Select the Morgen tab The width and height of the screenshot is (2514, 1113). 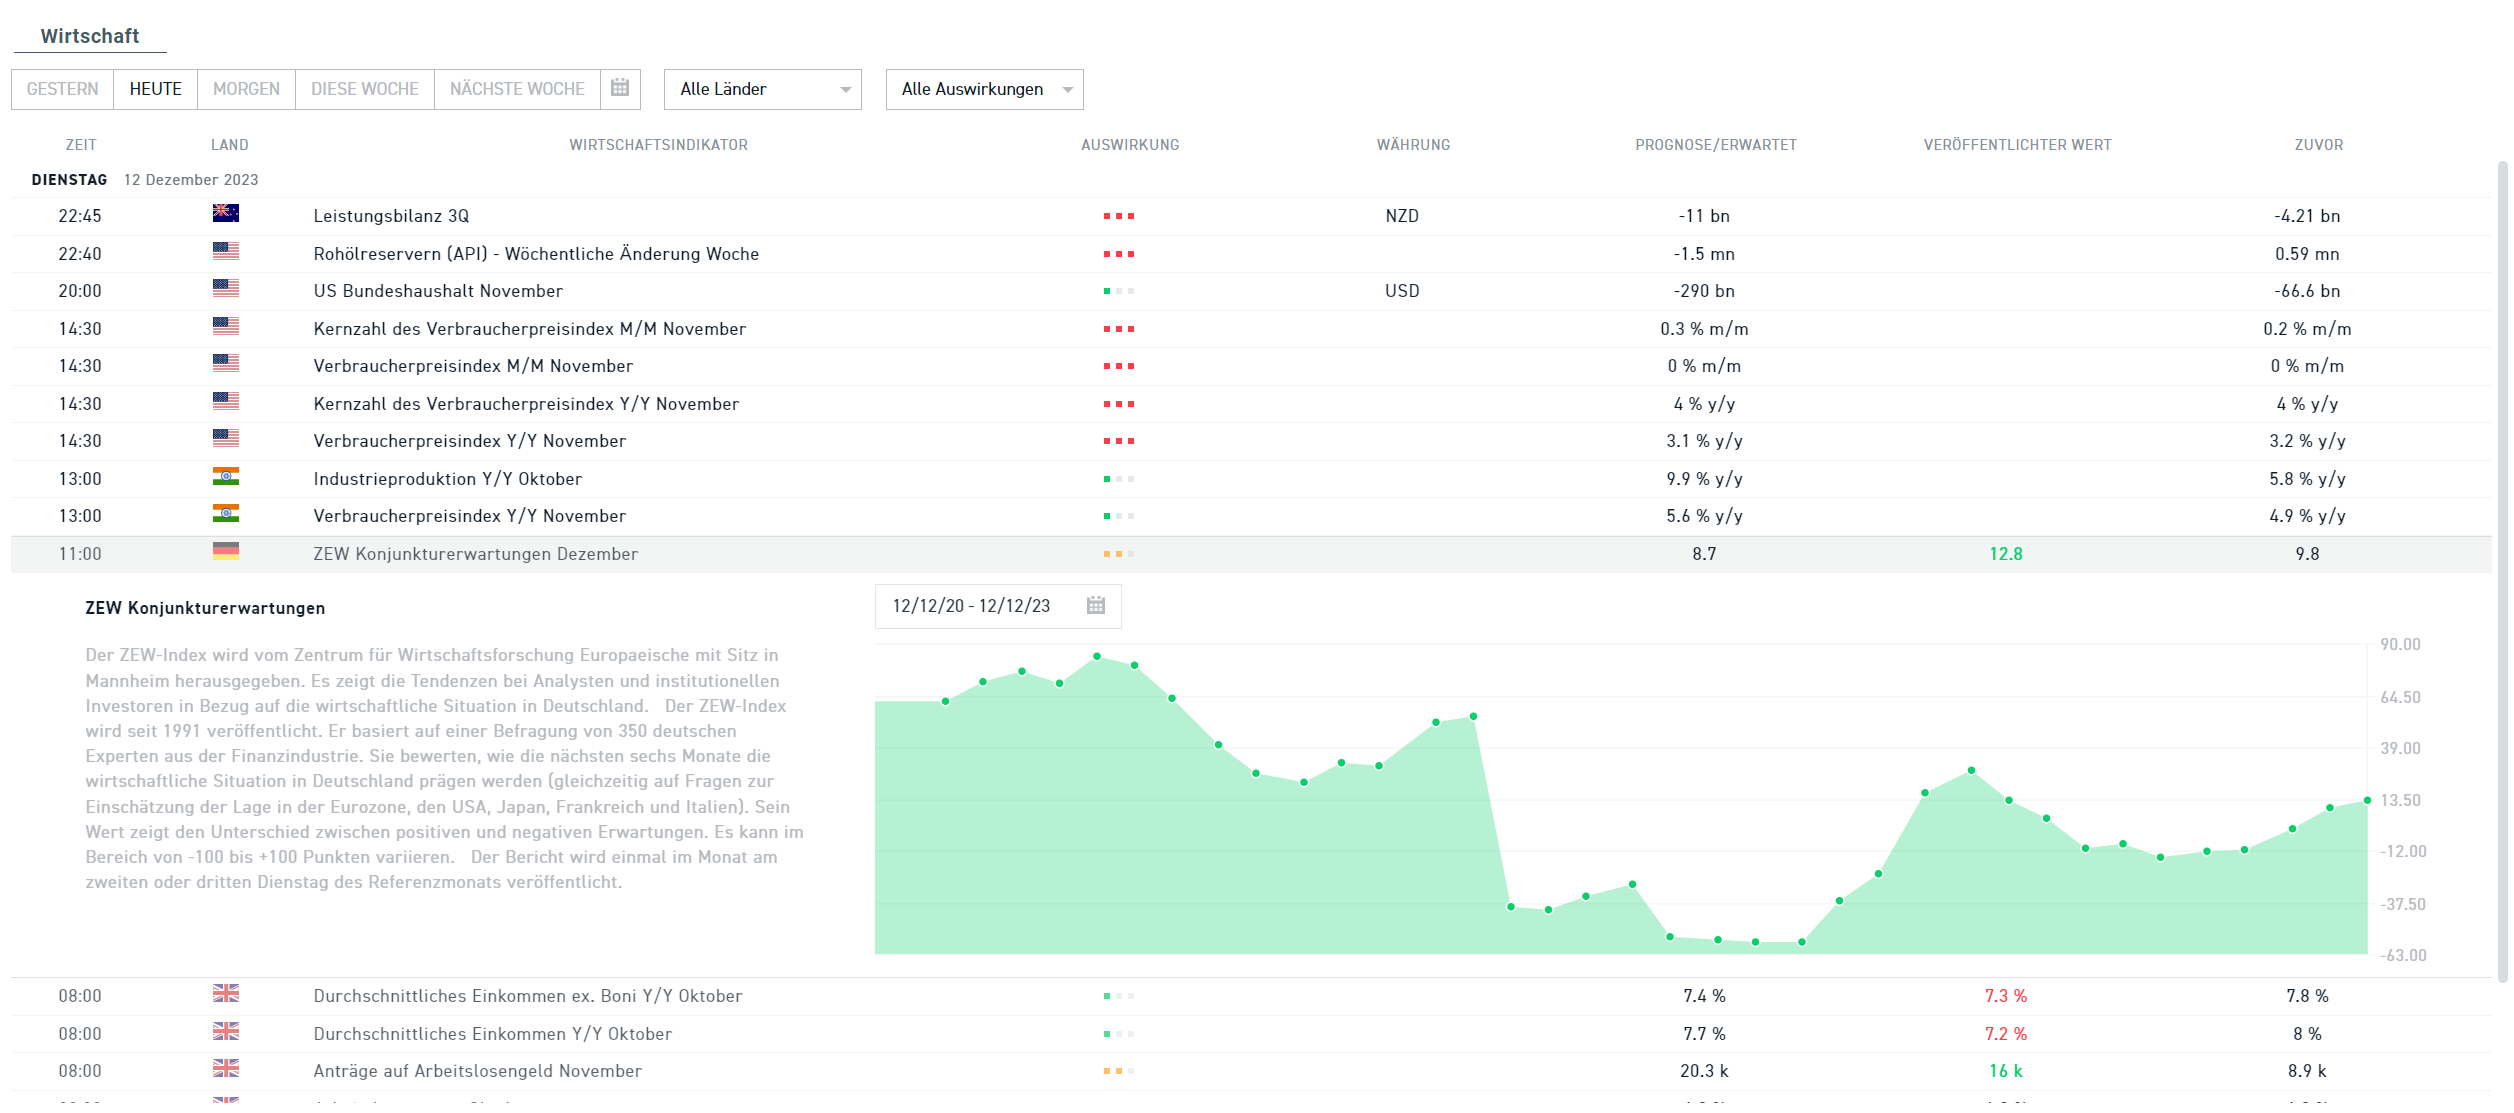point(246,89)
